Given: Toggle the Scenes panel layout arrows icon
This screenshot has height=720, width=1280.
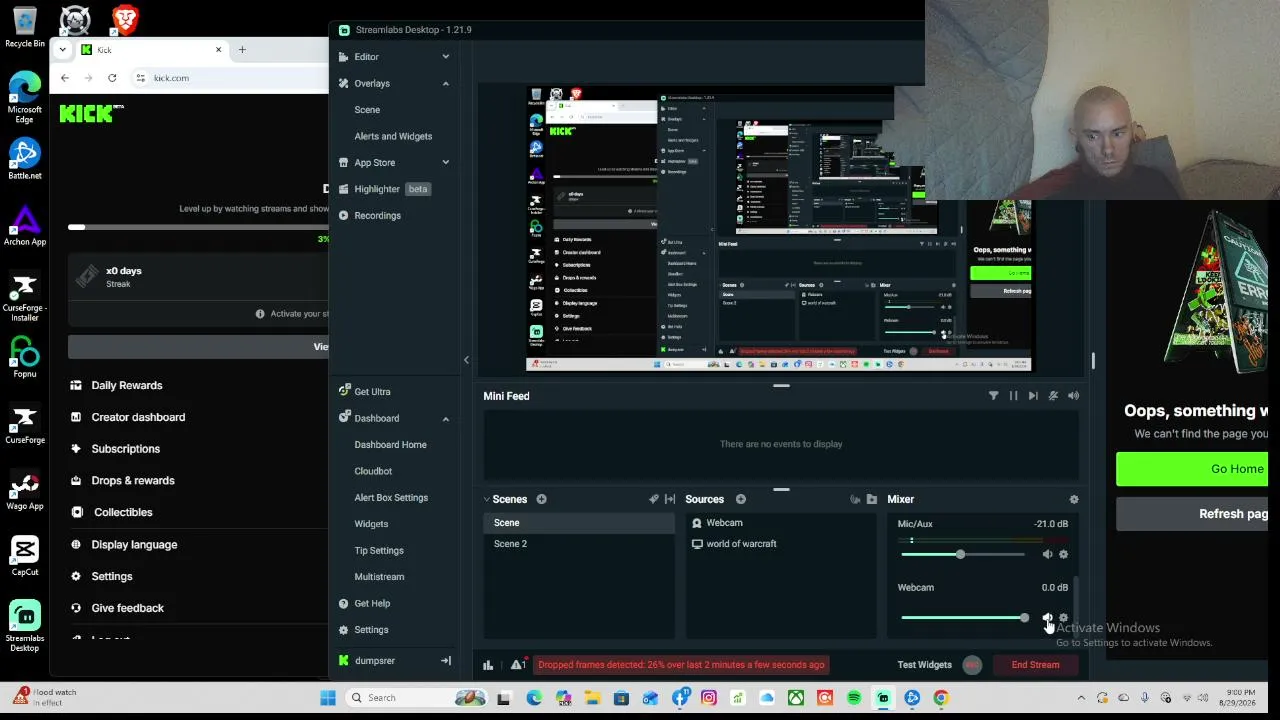Looking at the screenshot, I should (x=670, y=499).
